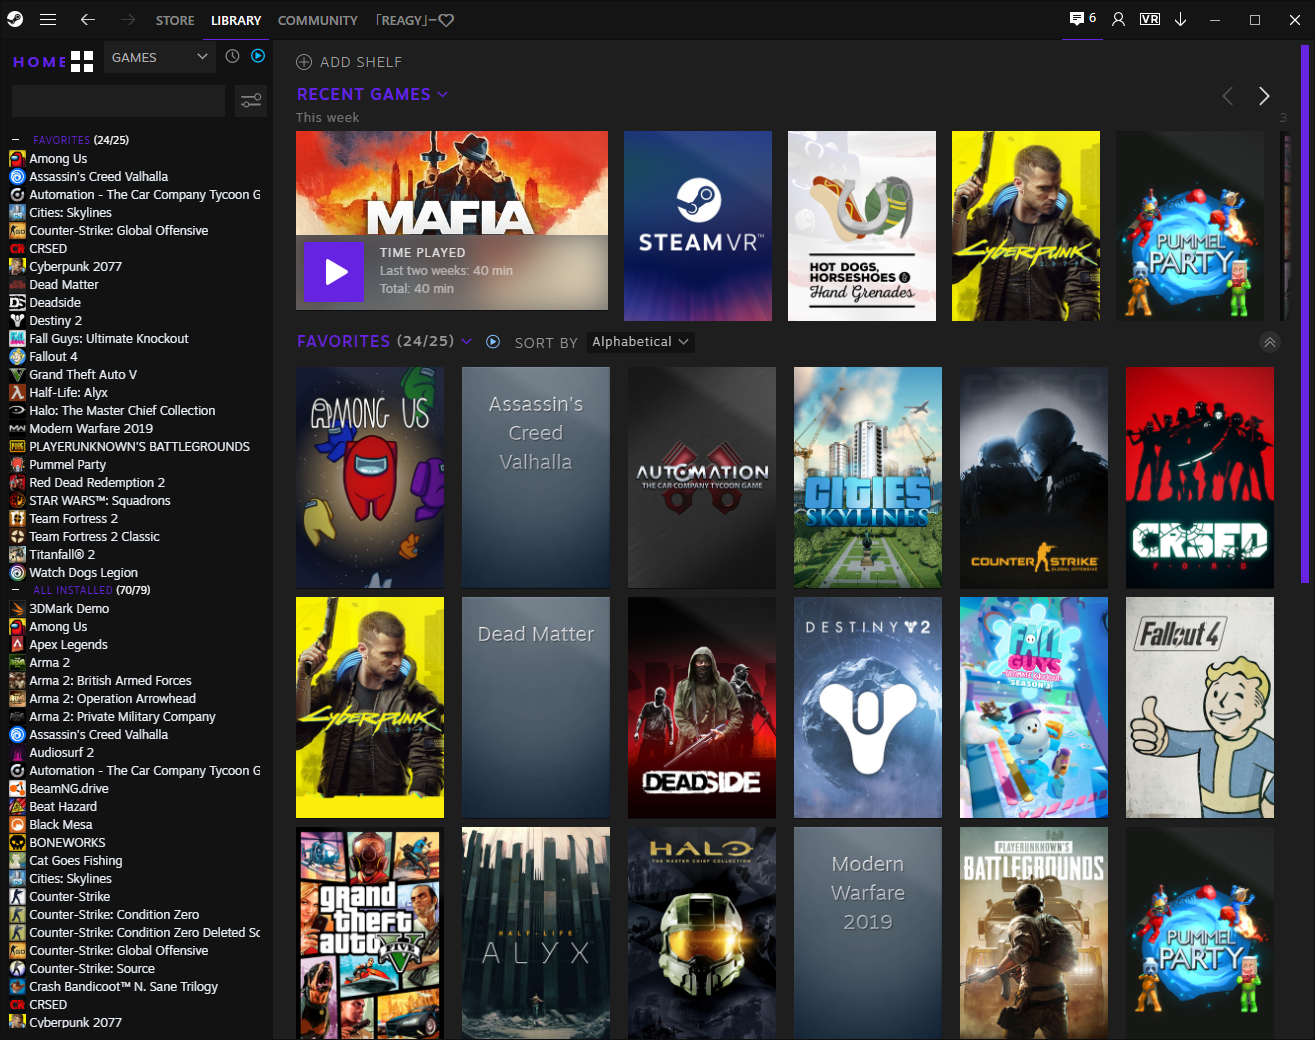The width and height of the screenshot is (1315, 1040).
Task: Open Hot Dogs Horseshoes Hand Grenades tile
Action: coord(862,226)
